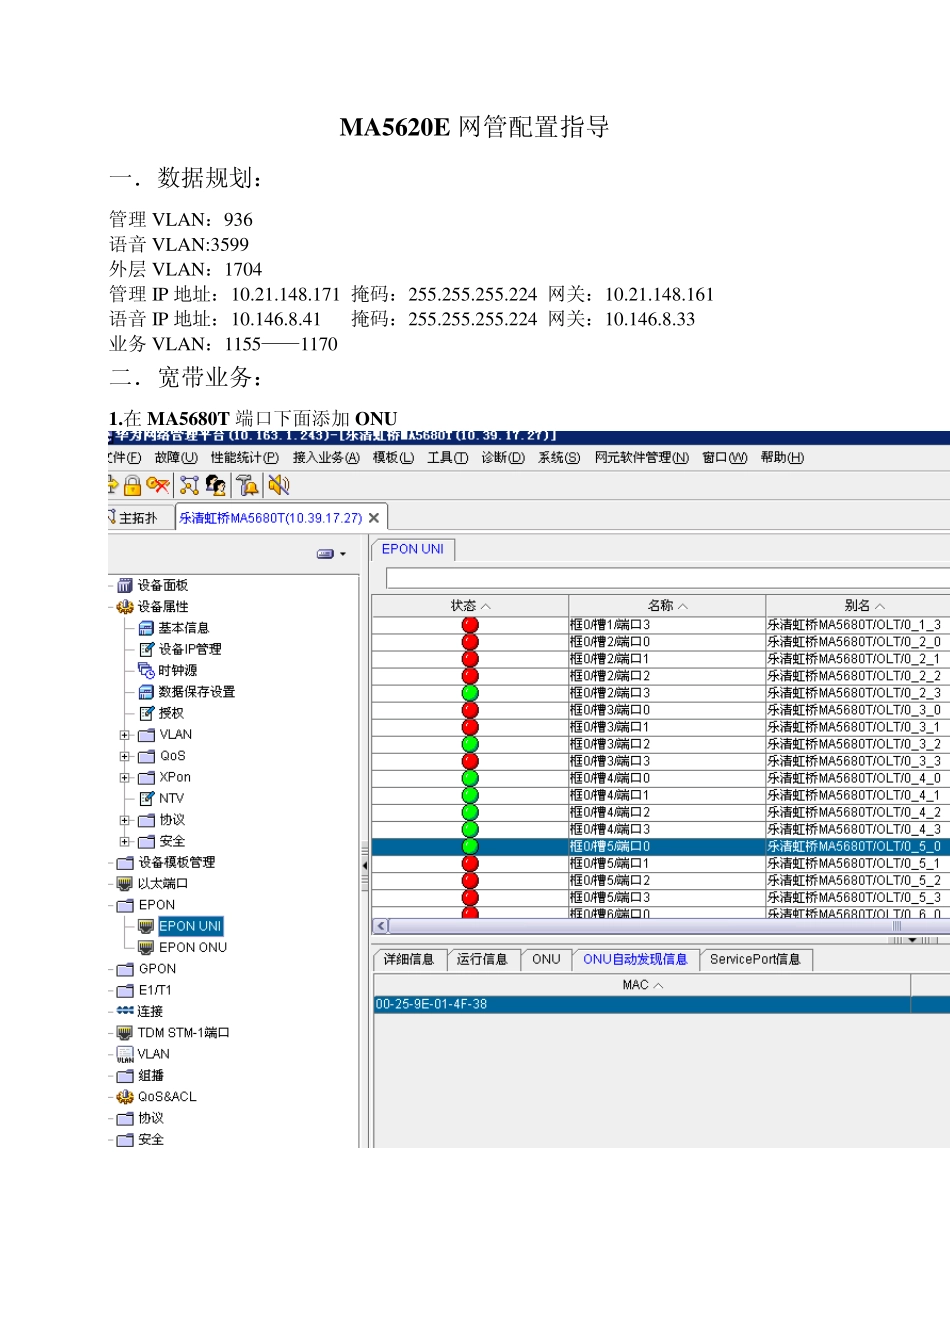
Task: Open the 接入业务(A) menu
Action: click(326, 458)
